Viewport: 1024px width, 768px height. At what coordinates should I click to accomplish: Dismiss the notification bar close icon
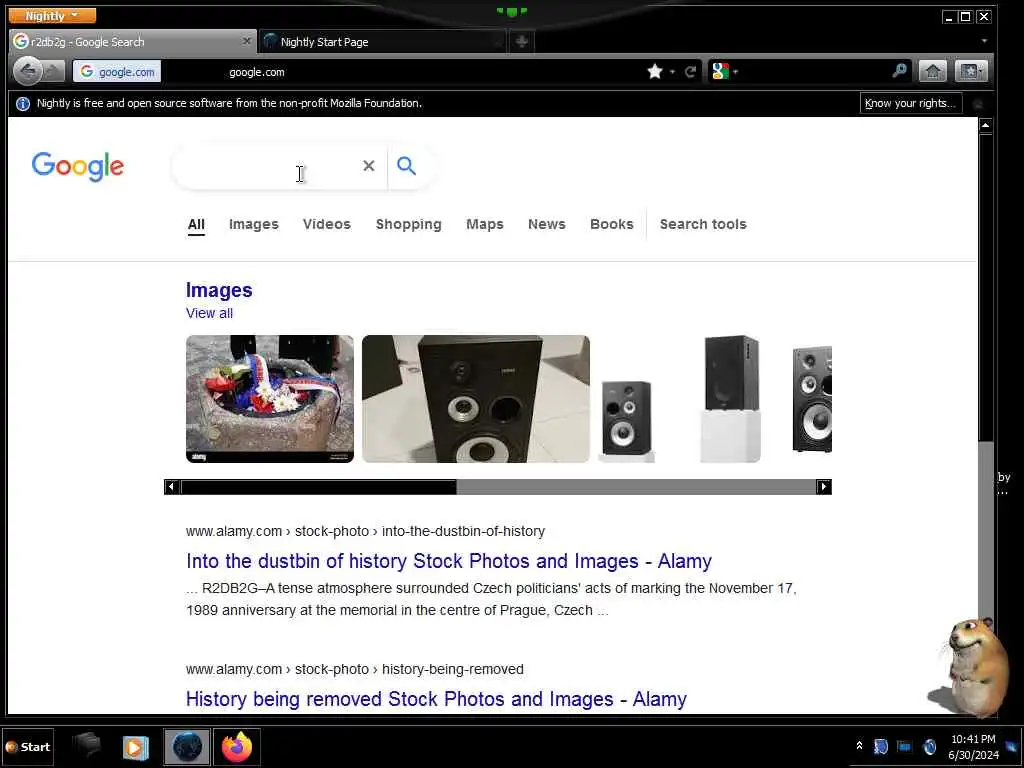click(x=978, y=104)
